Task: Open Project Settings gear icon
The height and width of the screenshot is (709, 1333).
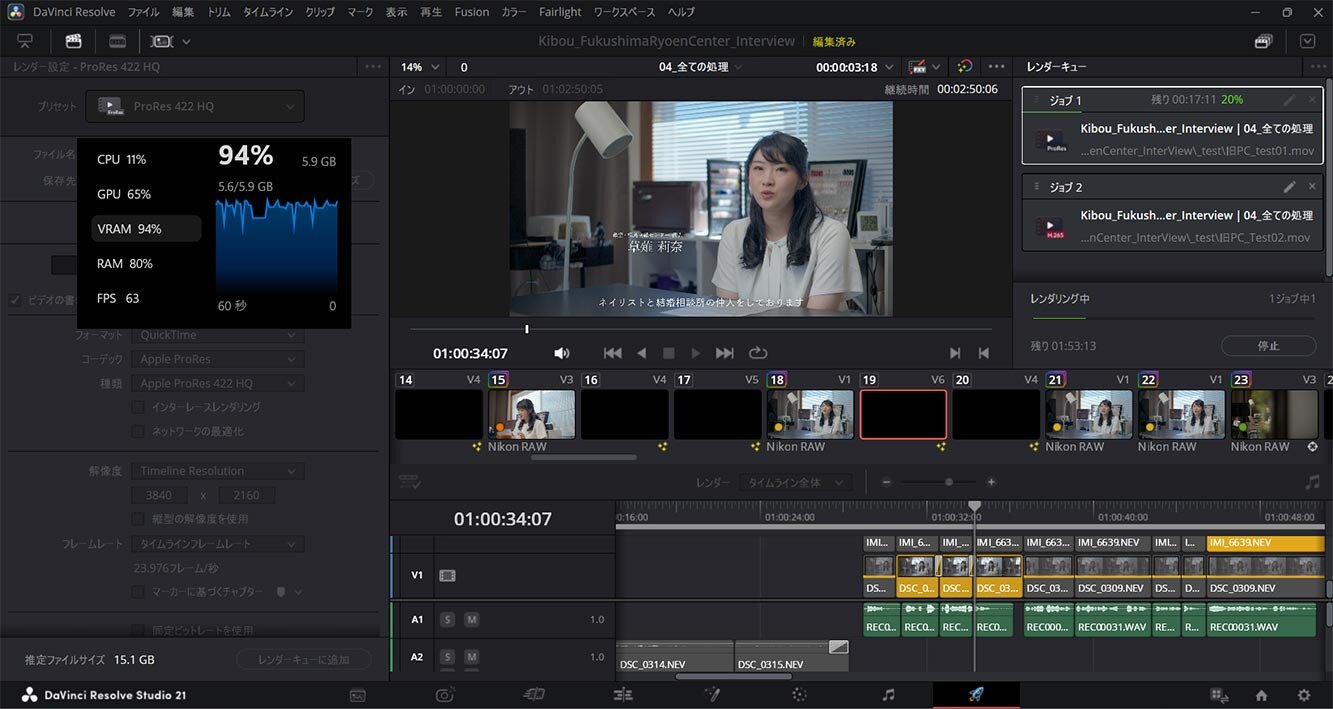Action: coord(1304,695)
